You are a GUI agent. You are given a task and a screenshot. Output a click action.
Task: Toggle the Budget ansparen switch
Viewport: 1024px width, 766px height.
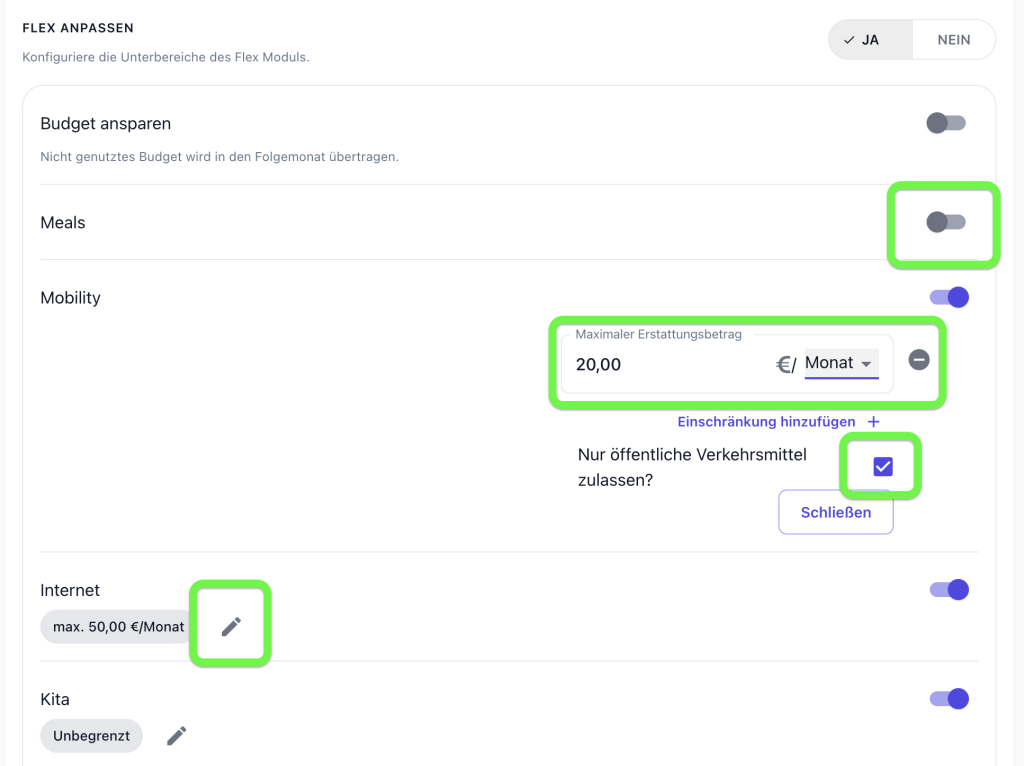coord(946,123)
